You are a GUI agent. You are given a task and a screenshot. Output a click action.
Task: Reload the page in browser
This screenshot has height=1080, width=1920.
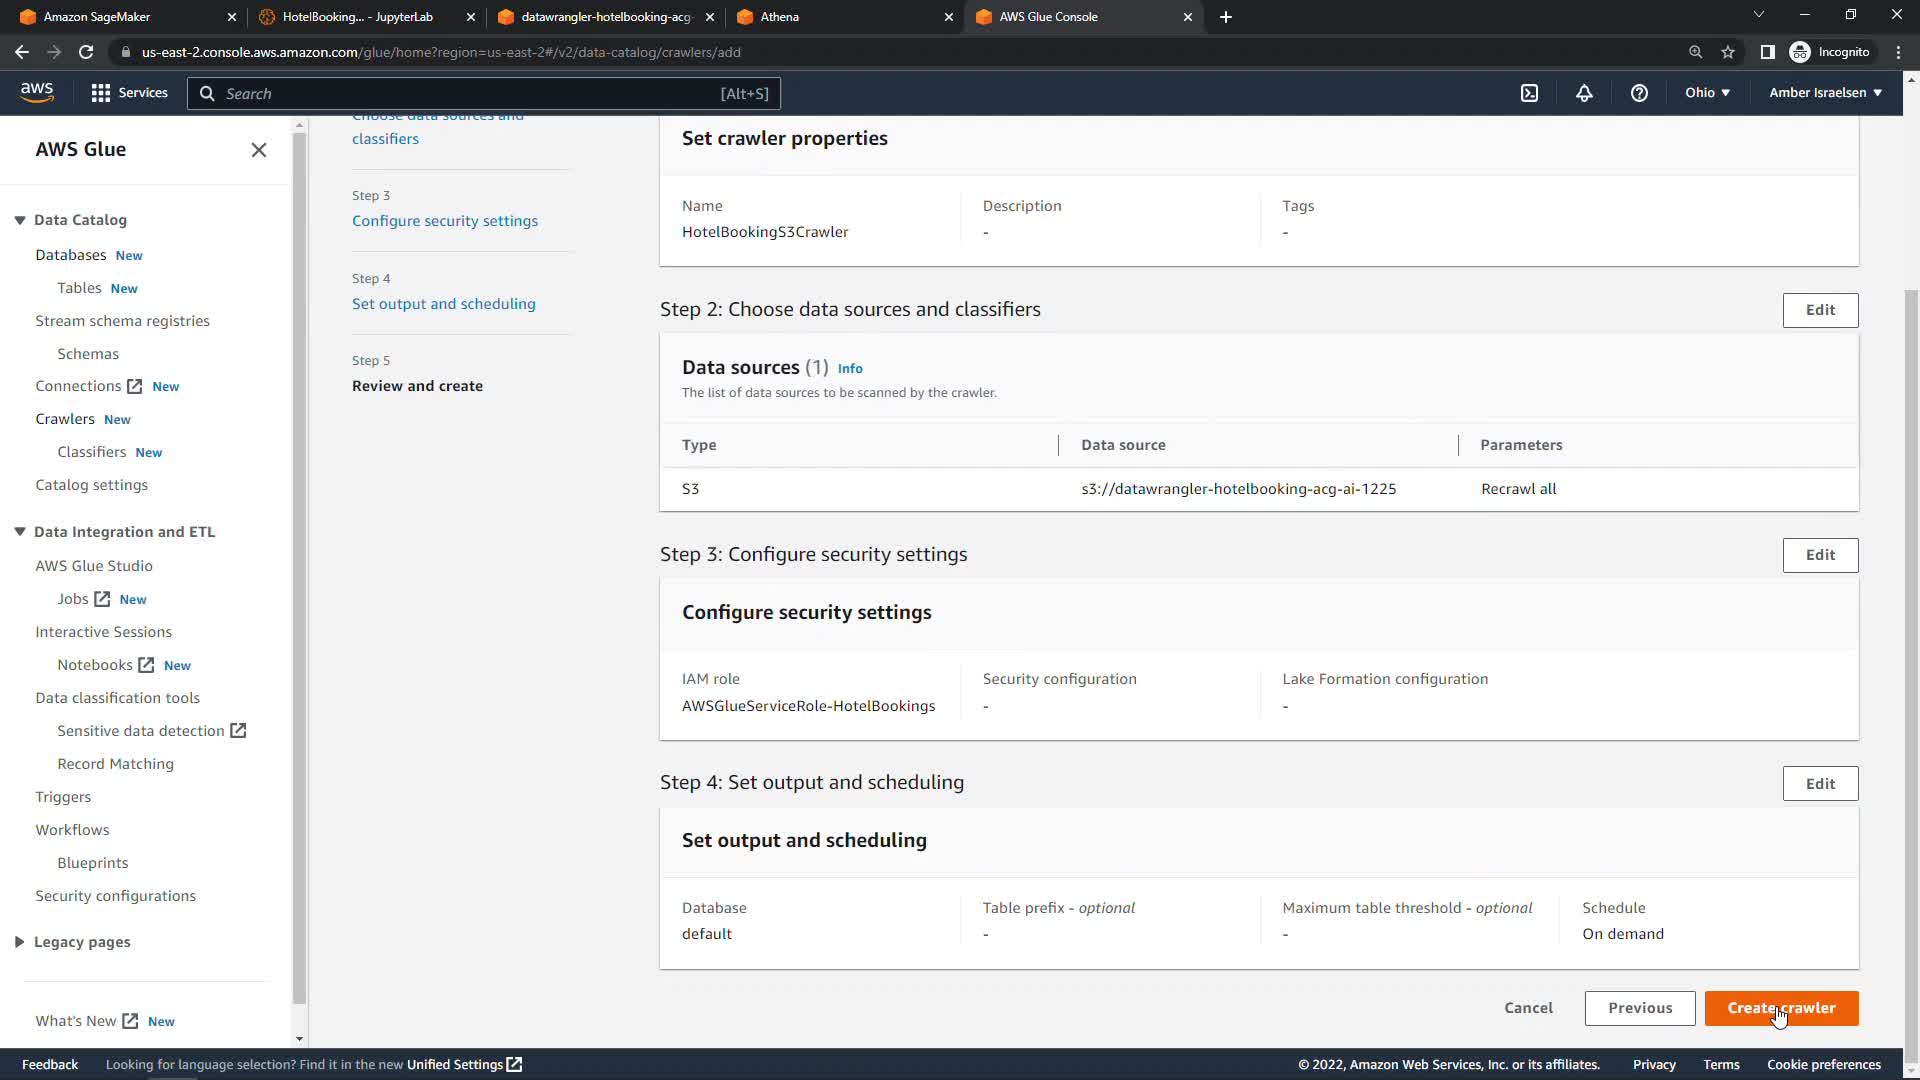coord(86,52)
